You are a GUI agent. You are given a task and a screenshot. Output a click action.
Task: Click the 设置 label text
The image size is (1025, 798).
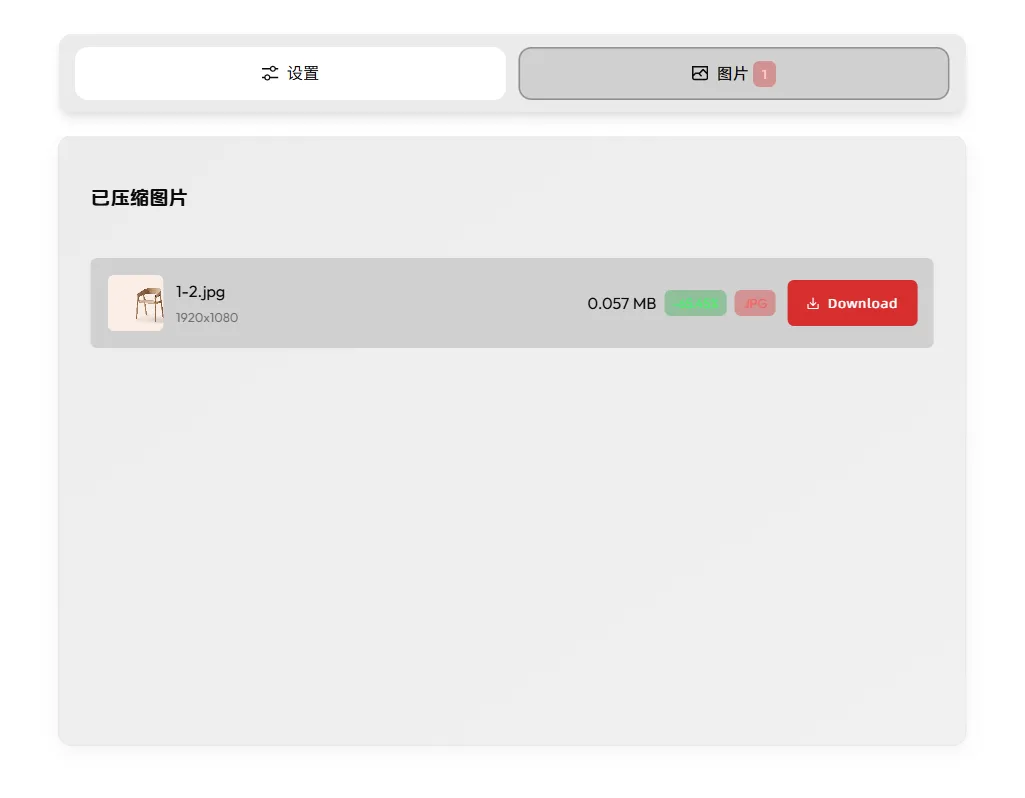pos(303,73)
